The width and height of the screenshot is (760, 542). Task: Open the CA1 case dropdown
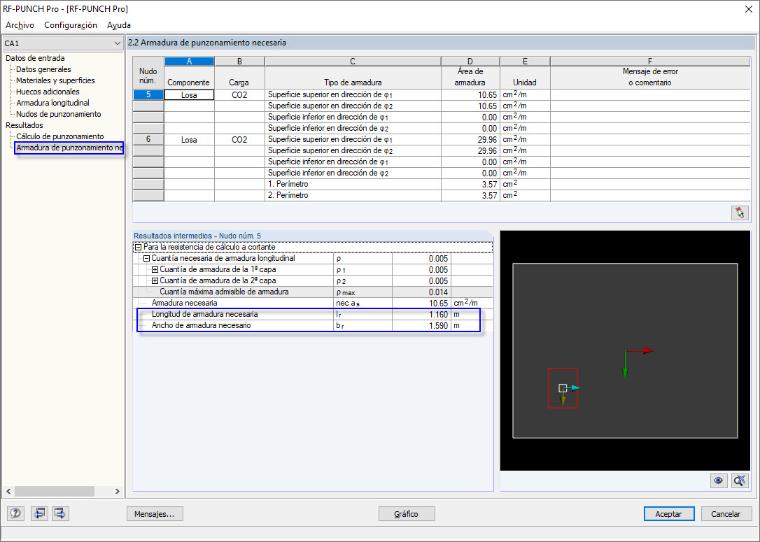pyautogui.click(x=117, y=44)
